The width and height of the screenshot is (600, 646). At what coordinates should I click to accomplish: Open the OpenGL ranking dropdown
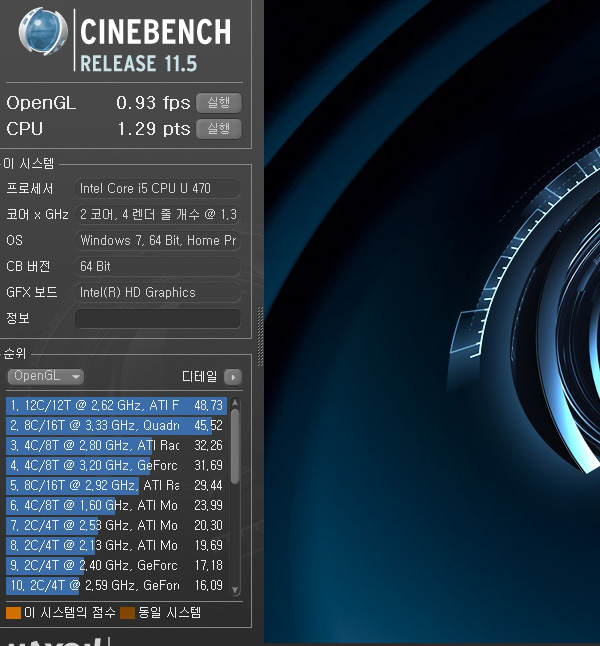click(x=45, y=376)
